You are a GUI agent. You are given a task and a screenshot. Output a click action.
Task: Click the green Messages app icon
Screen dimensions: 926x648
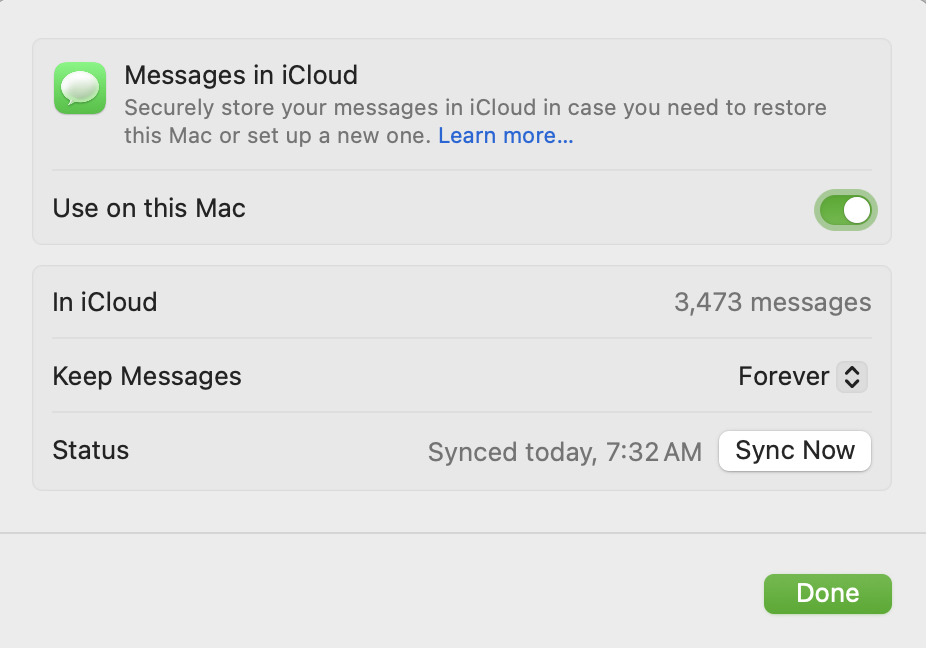tap(80, 88)
